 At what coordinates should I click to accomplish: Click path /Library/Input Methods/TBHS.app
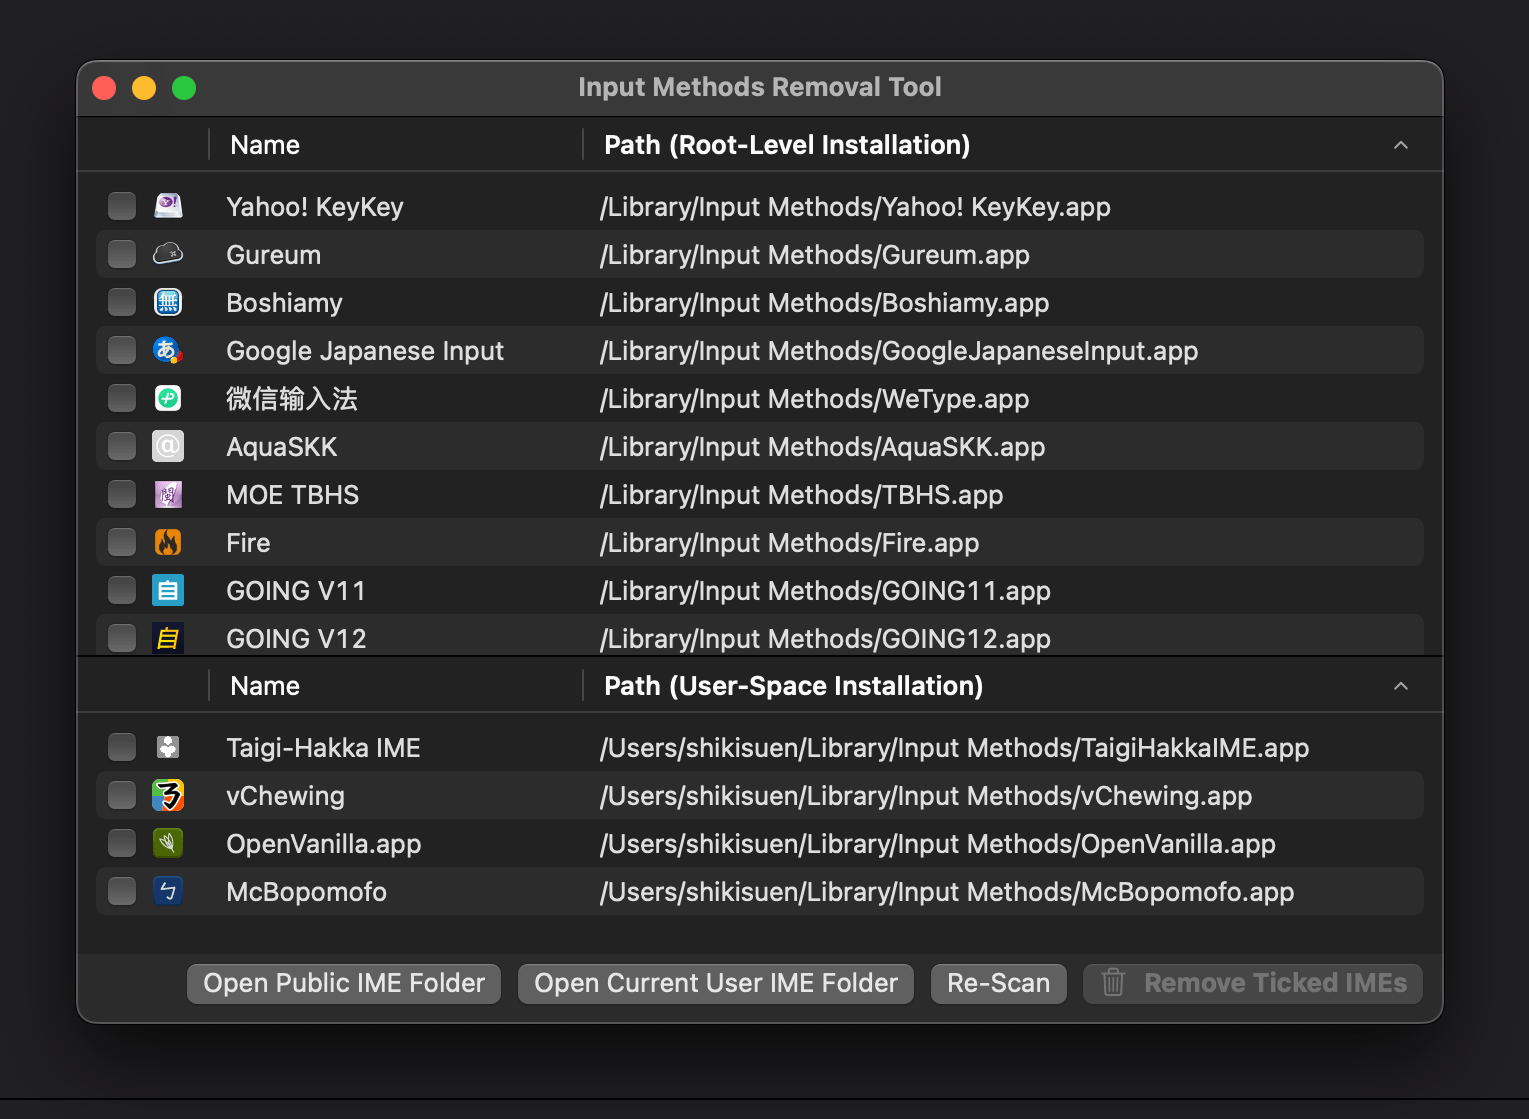[801, 495]
